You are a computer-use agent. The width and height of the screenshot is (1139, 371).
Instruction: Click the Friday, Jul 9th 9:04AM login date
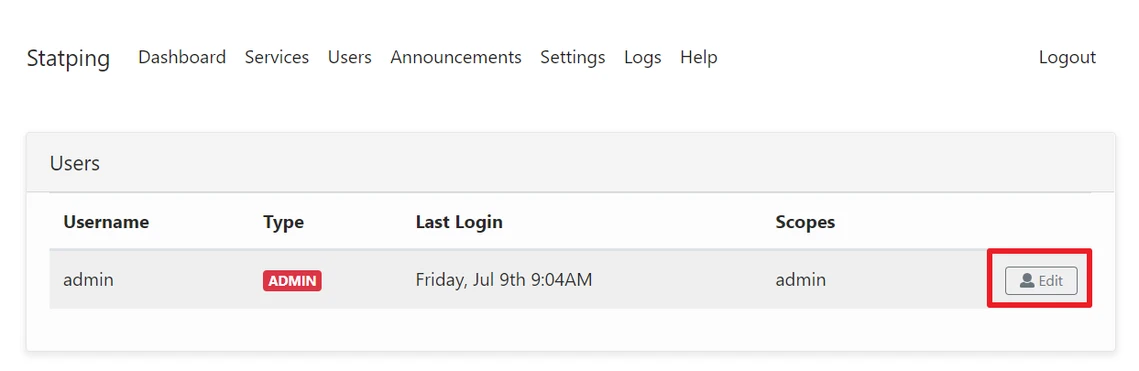pos(503,280)
